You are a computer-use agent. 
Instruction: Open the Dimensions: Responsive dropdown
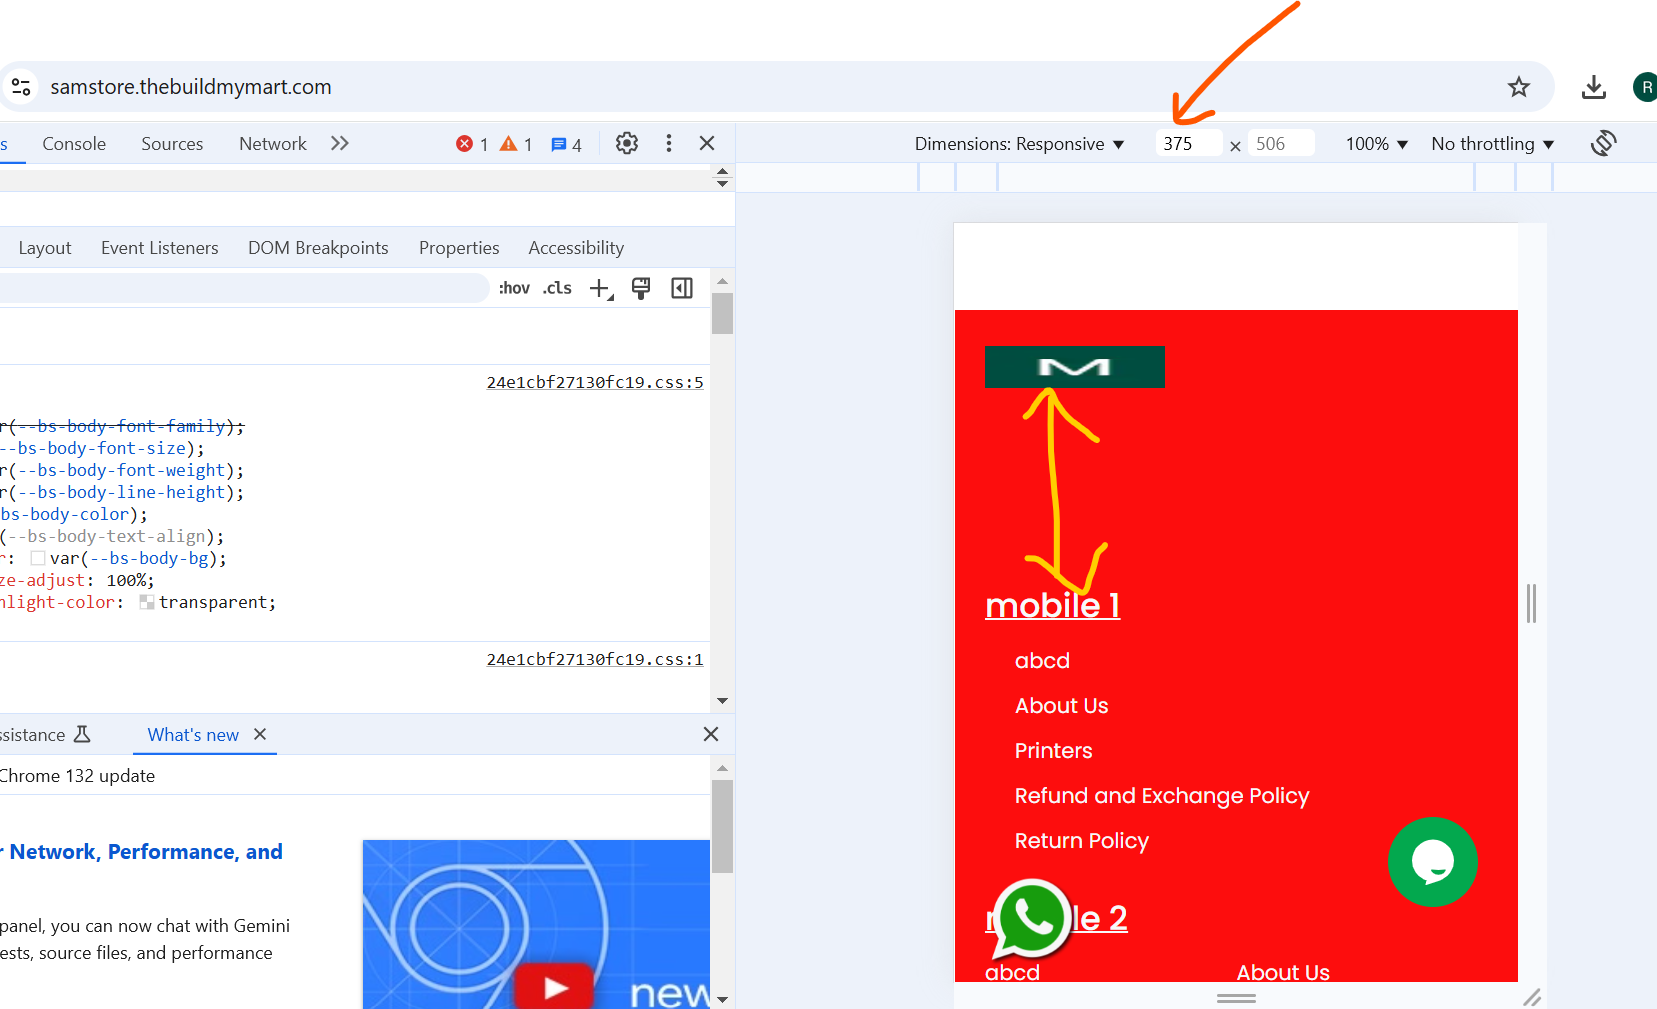(1019, 144)
